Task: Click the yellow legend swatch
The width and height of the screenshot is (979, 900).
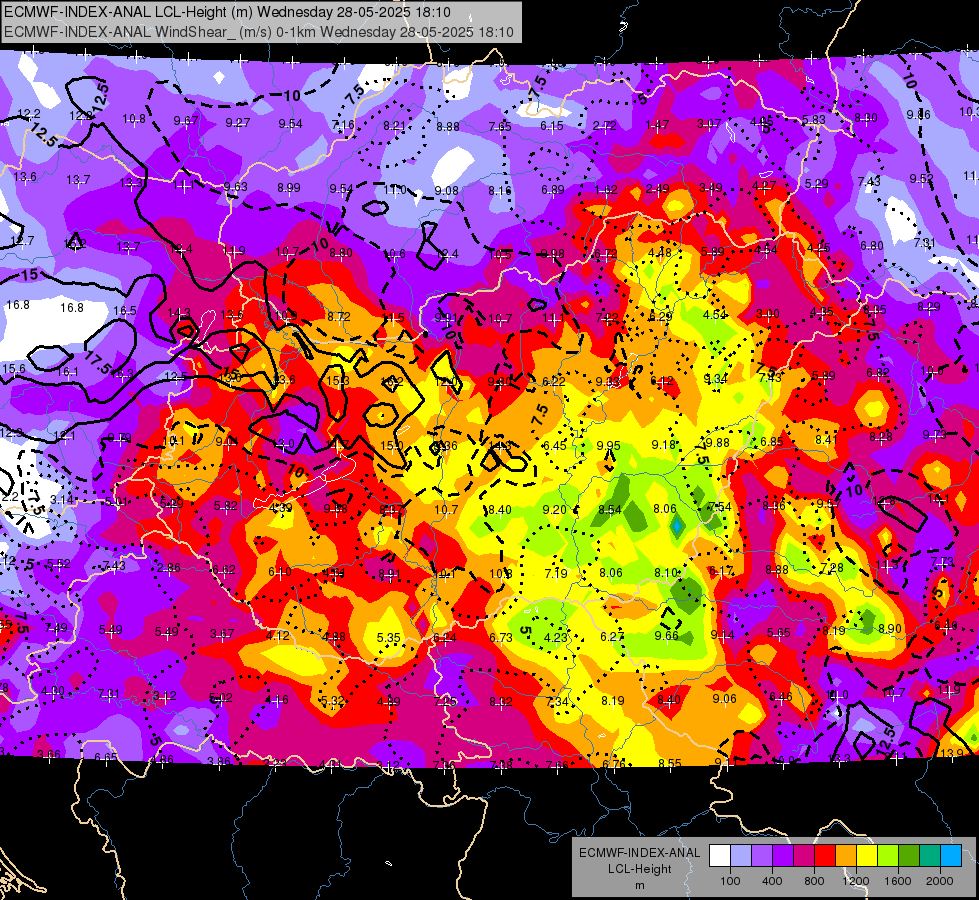Action: pyautogui.click(x=867, y=855)
